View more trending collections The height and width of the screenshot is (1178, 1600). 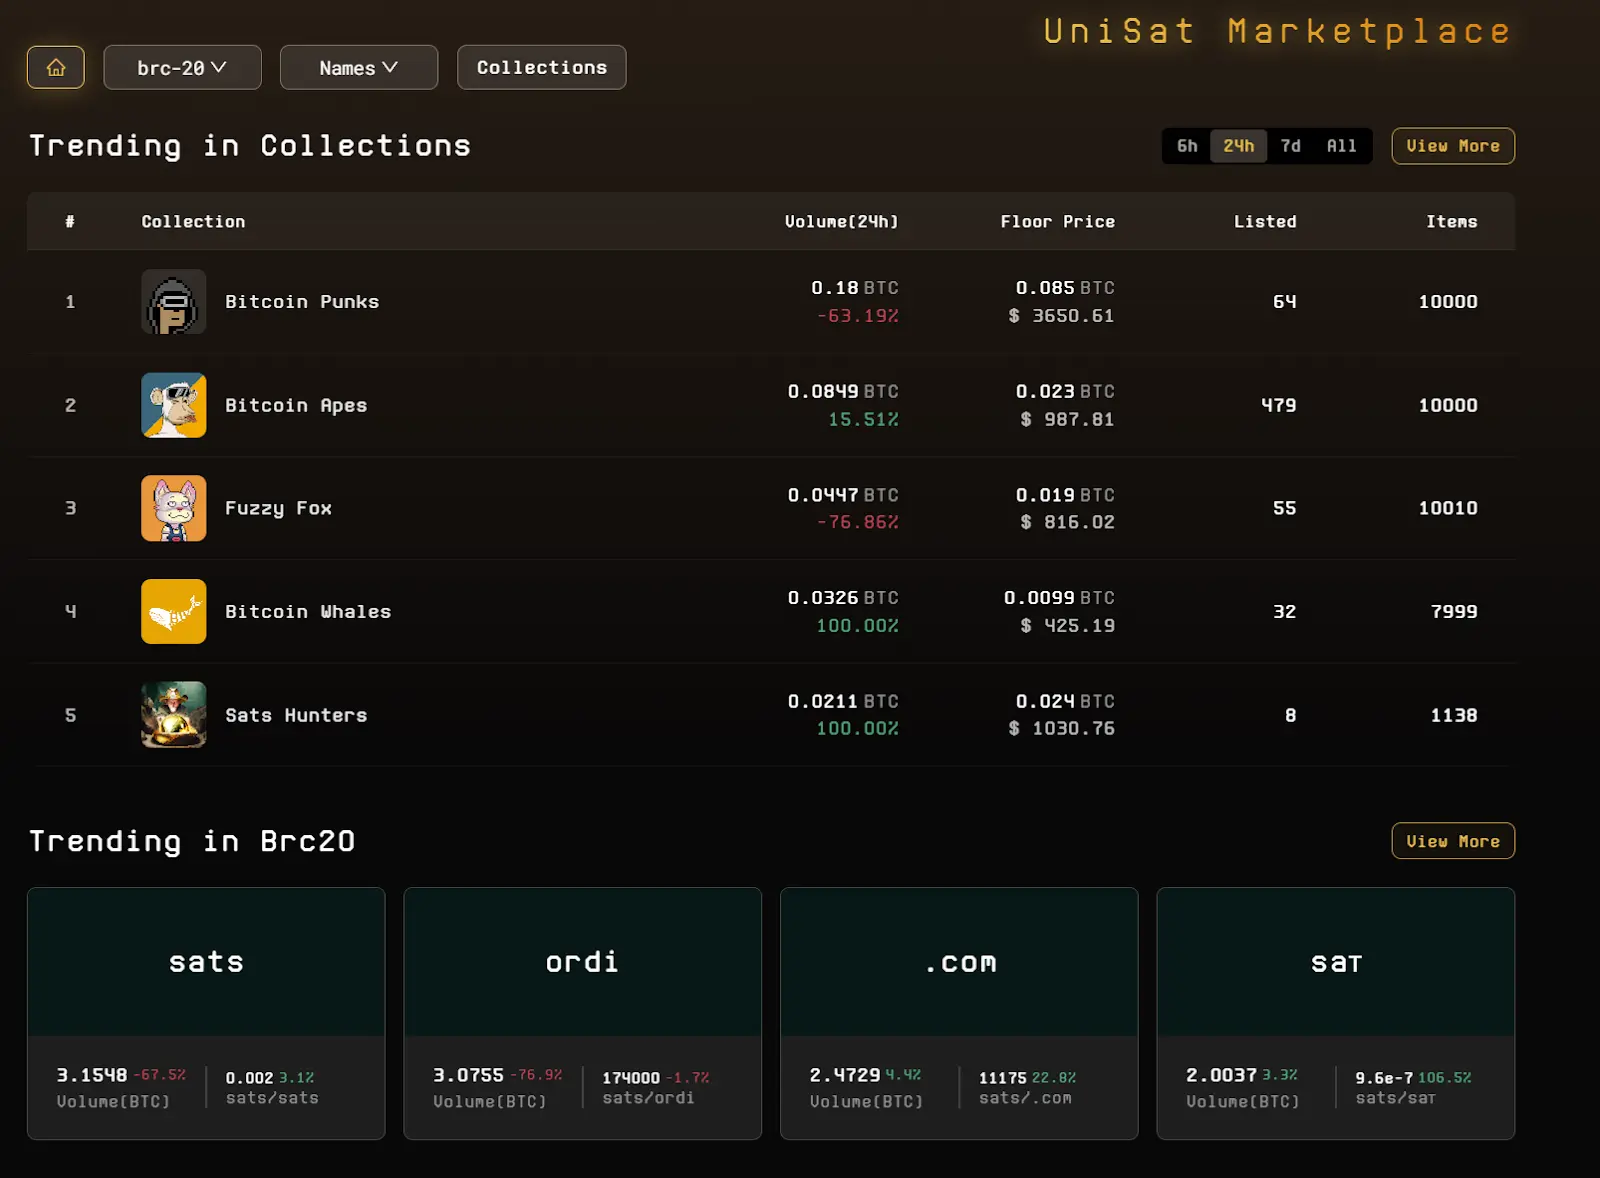click(x=1453, y=146)
